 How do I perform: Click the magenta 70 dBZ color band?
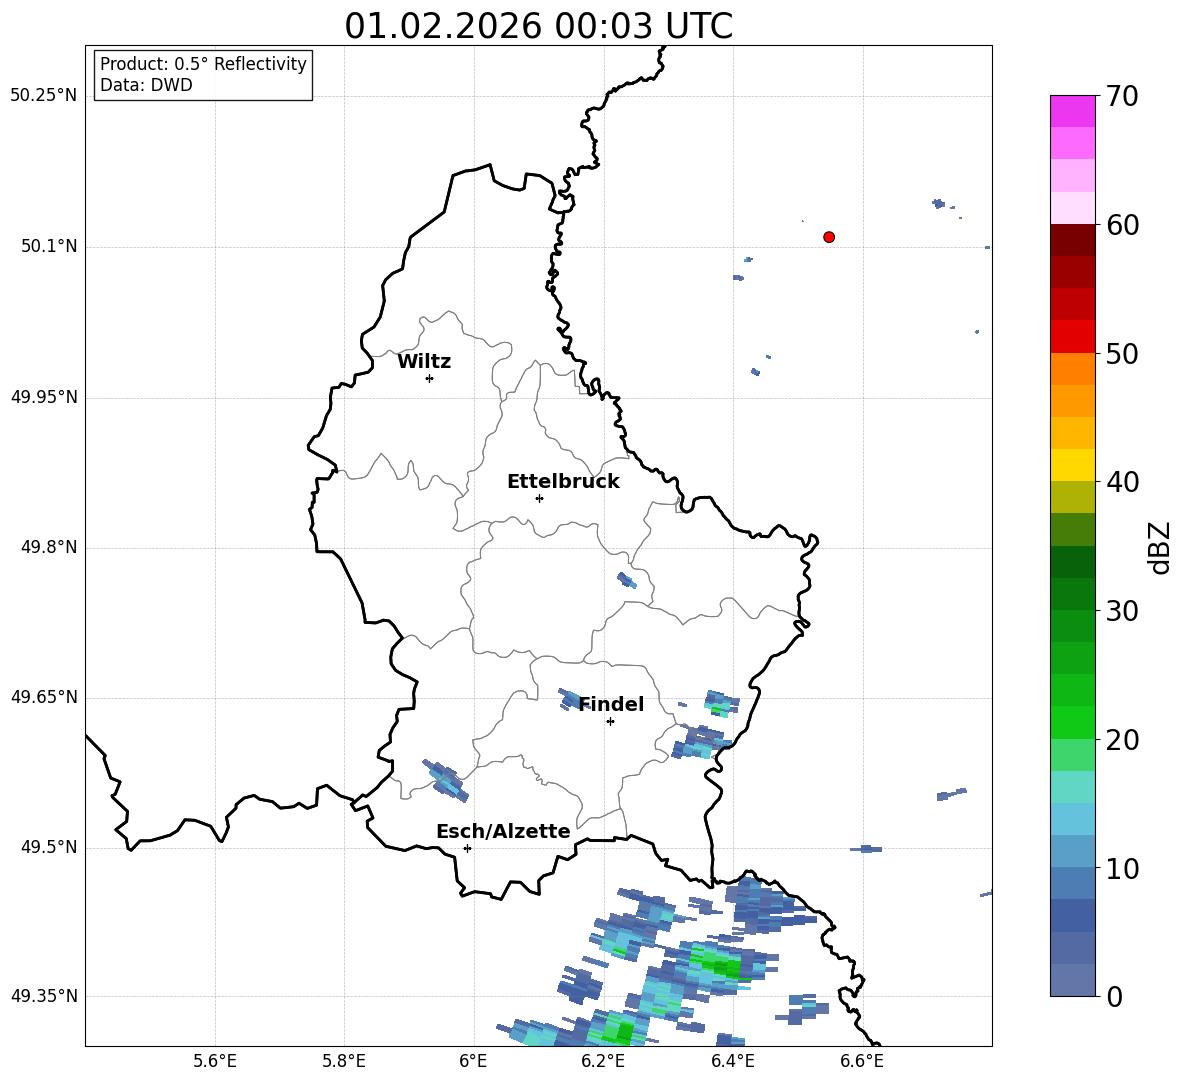pos(1072,111)
